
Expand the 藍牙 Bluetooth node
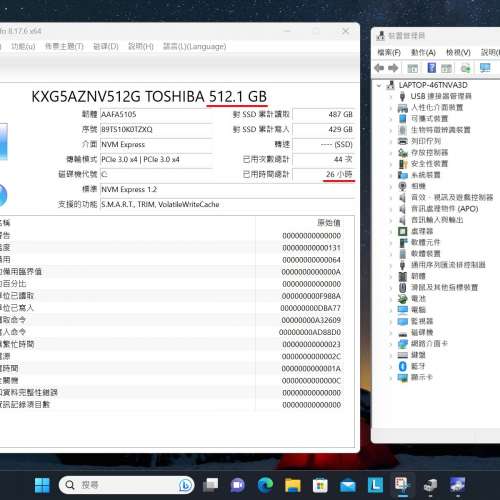(x=391, y=366)
